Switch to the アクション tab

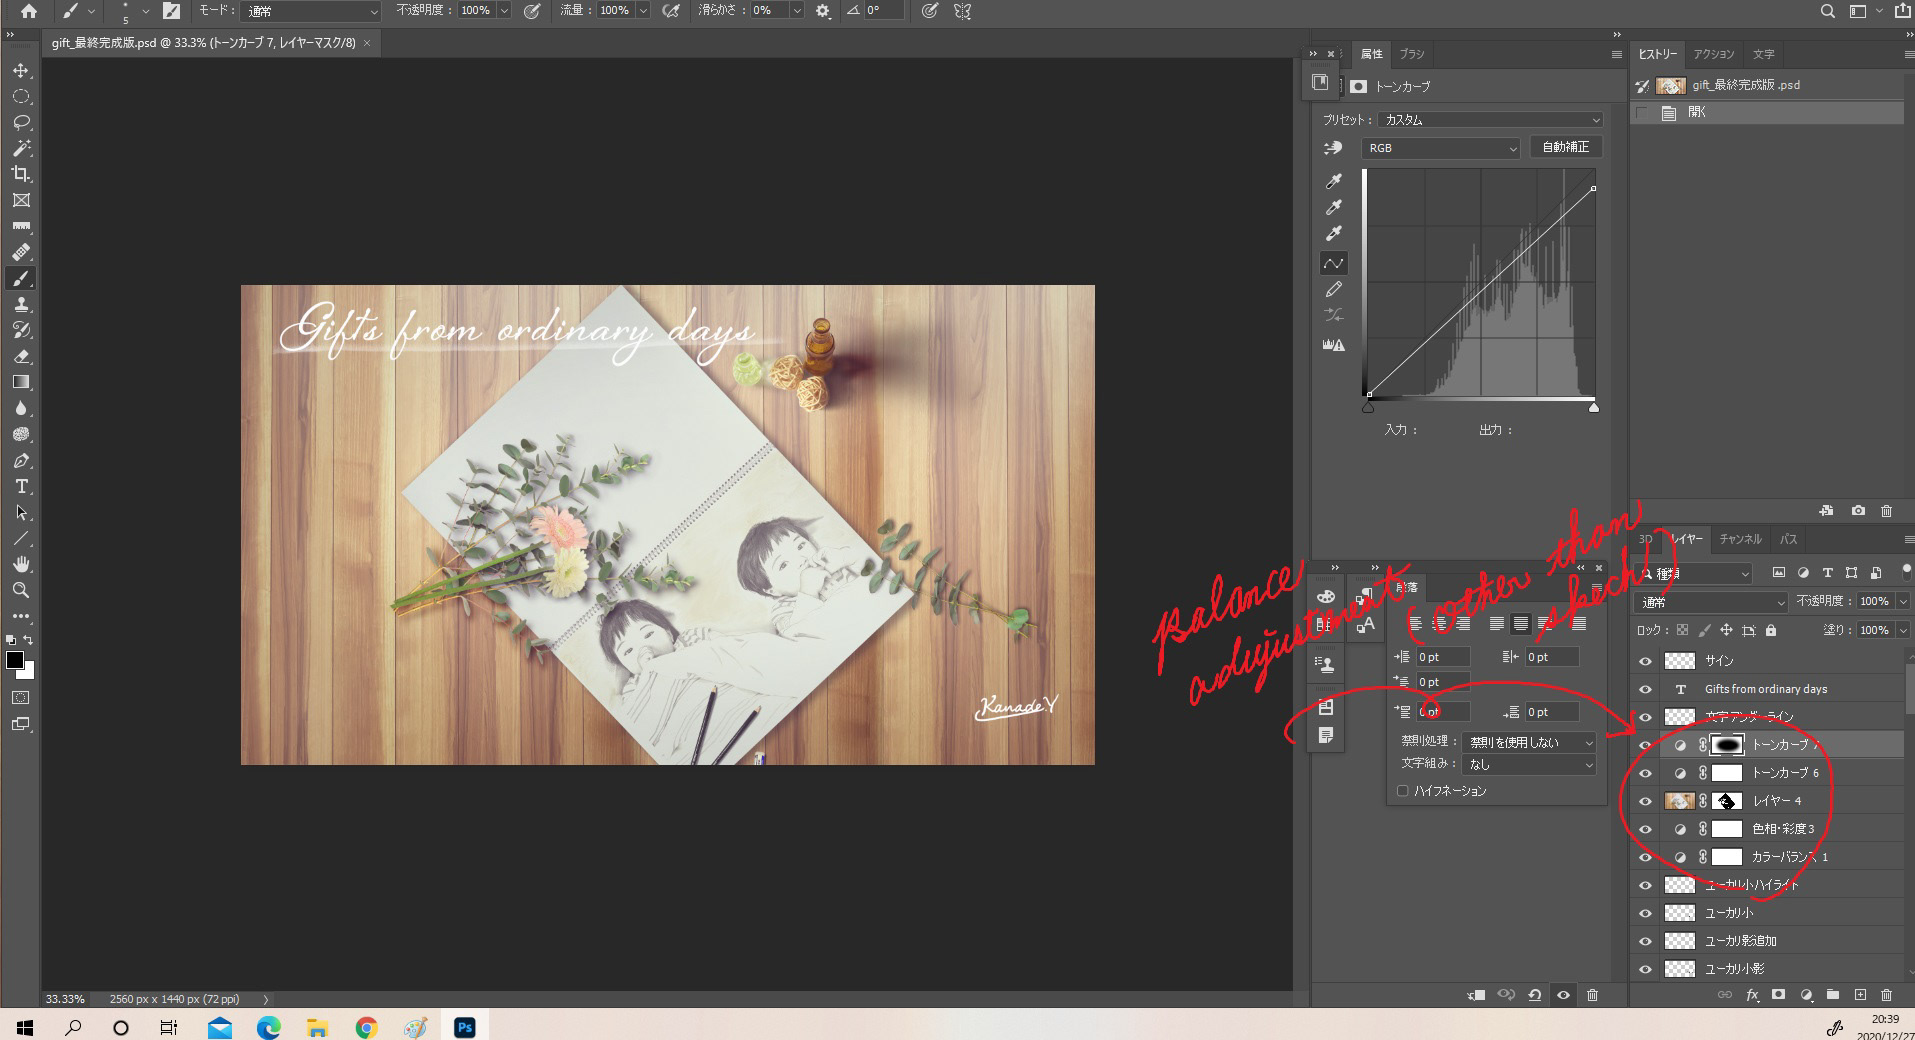click(x=1714, y=54)
